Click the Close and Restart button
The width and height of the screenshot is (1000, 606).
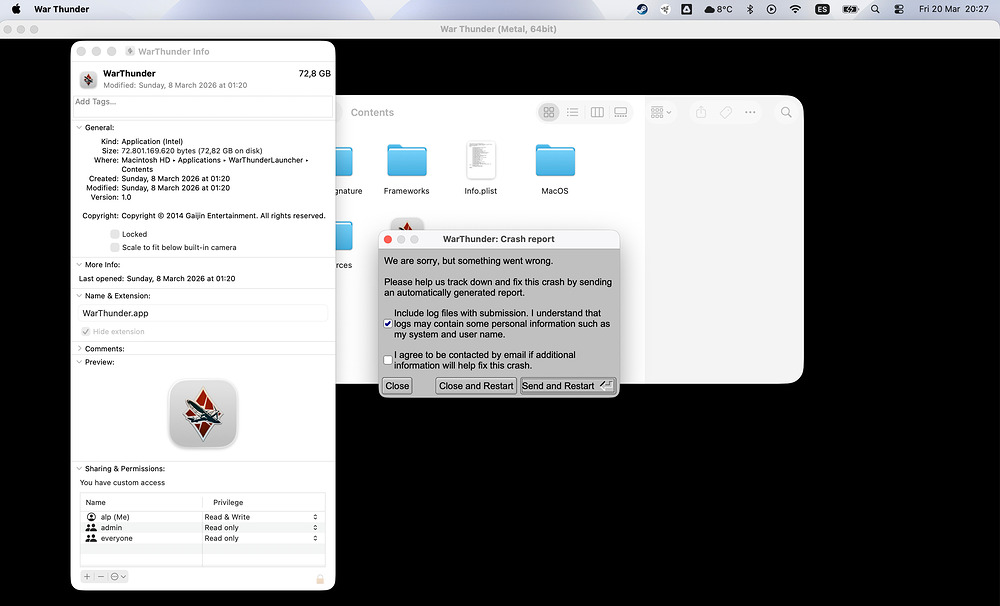point(476,386)
